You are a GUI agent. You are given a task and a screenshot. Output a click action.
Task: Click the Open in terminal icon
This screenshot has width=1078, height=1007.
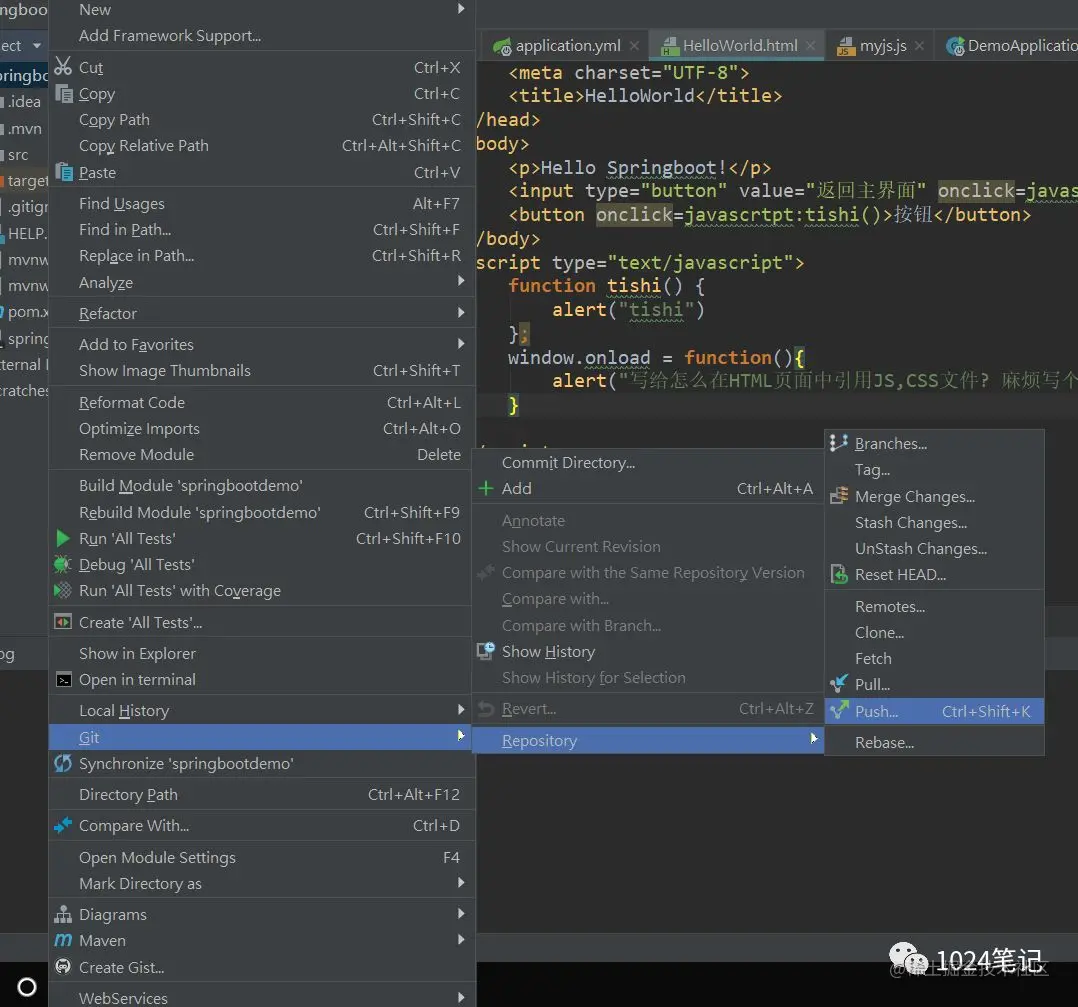(63, 679)
